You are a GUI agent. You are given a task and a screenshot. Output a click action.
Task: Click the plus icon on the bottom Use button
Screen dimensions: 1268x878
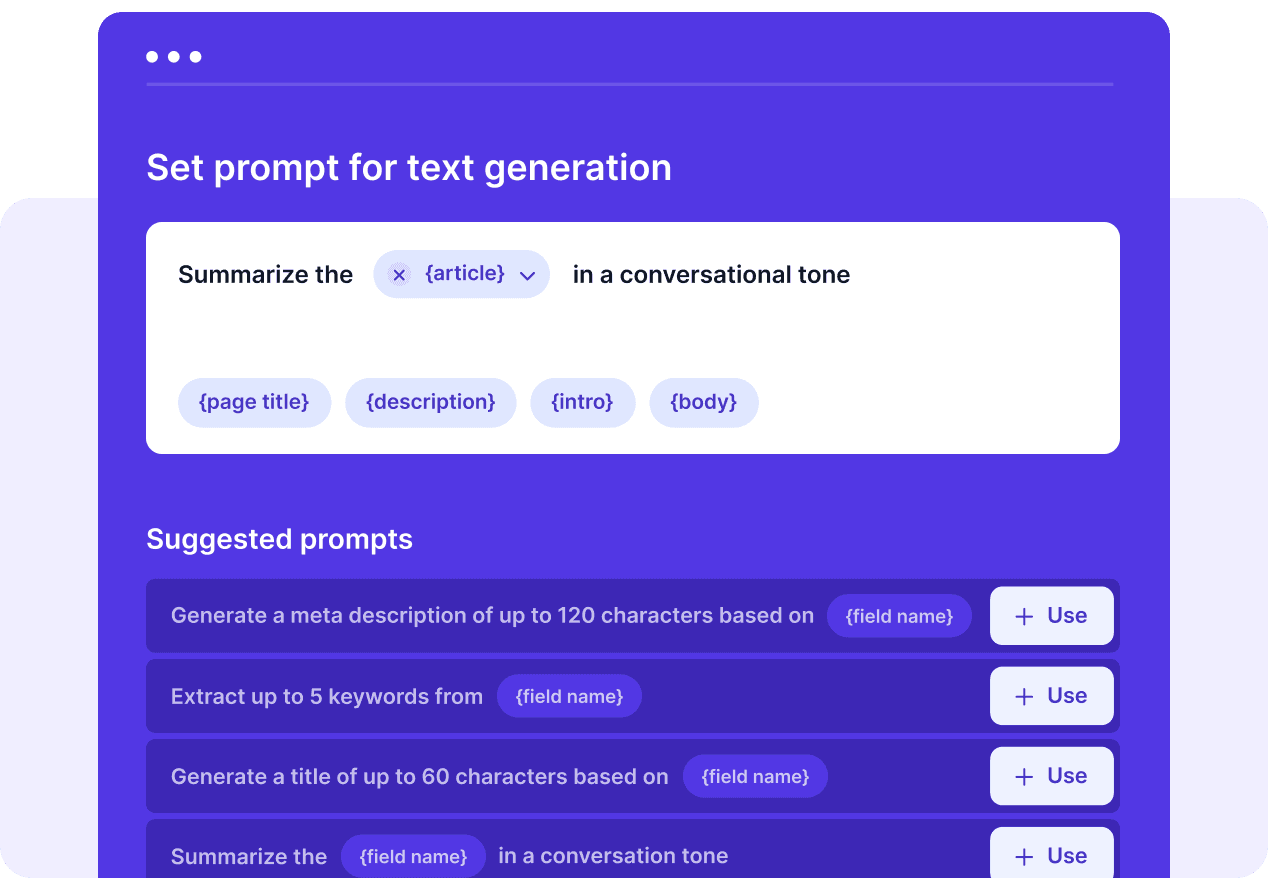(1024, 856)
